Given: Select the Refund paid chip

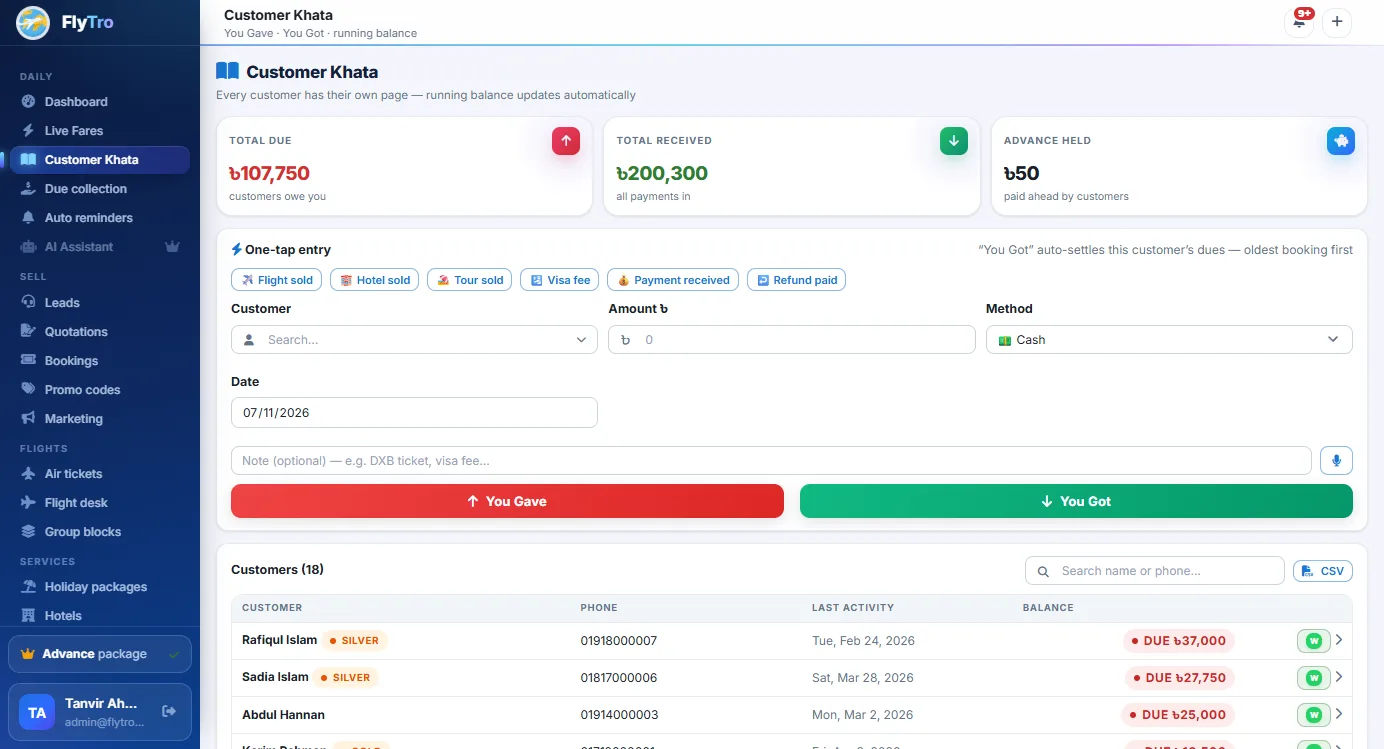Looking at the screenshot, I should point(796,280).
